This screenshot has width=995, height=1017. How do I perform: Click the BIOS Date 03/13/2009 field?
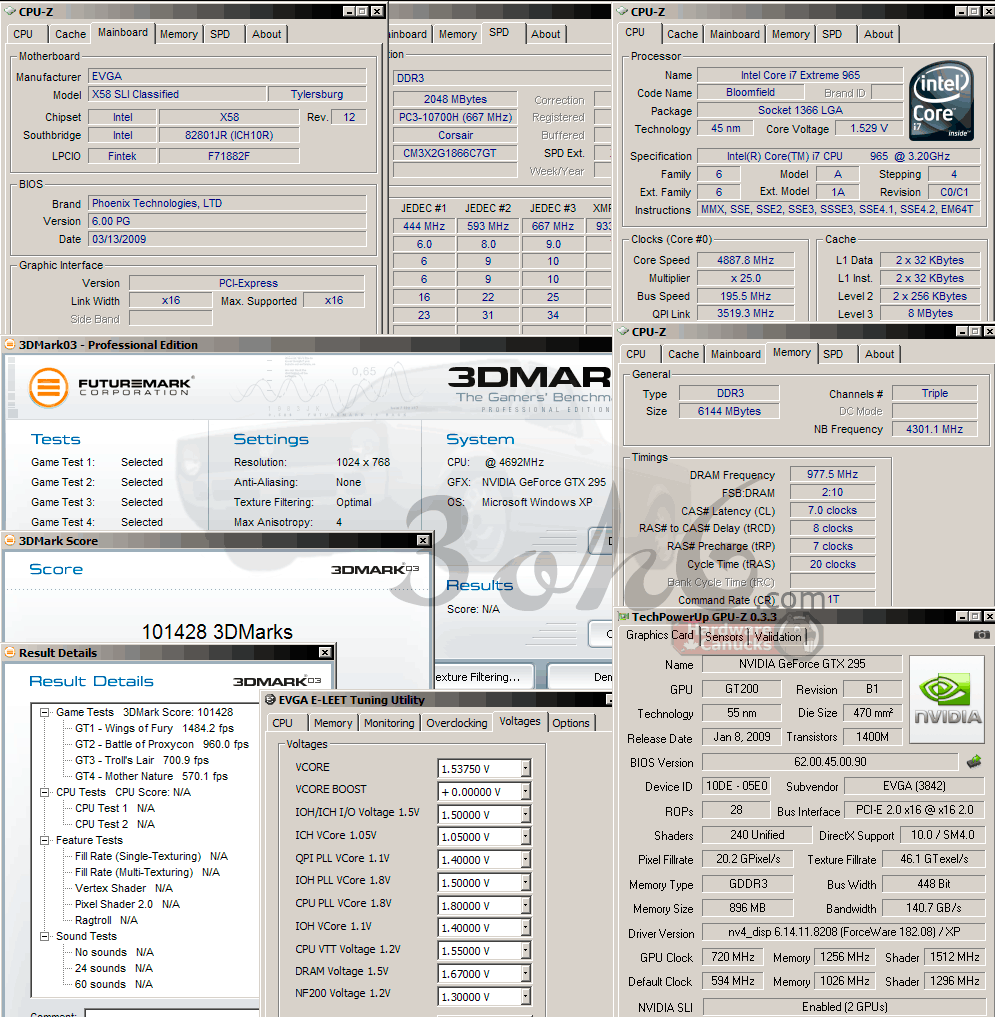point(227,239)
